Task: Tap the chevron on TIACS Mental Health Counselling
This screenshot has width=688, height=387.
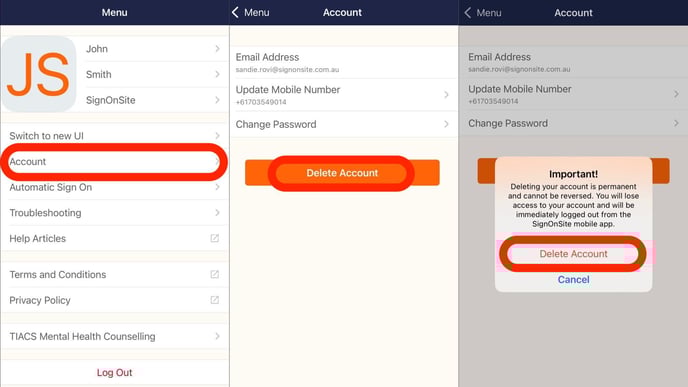Action: (218, 336)
